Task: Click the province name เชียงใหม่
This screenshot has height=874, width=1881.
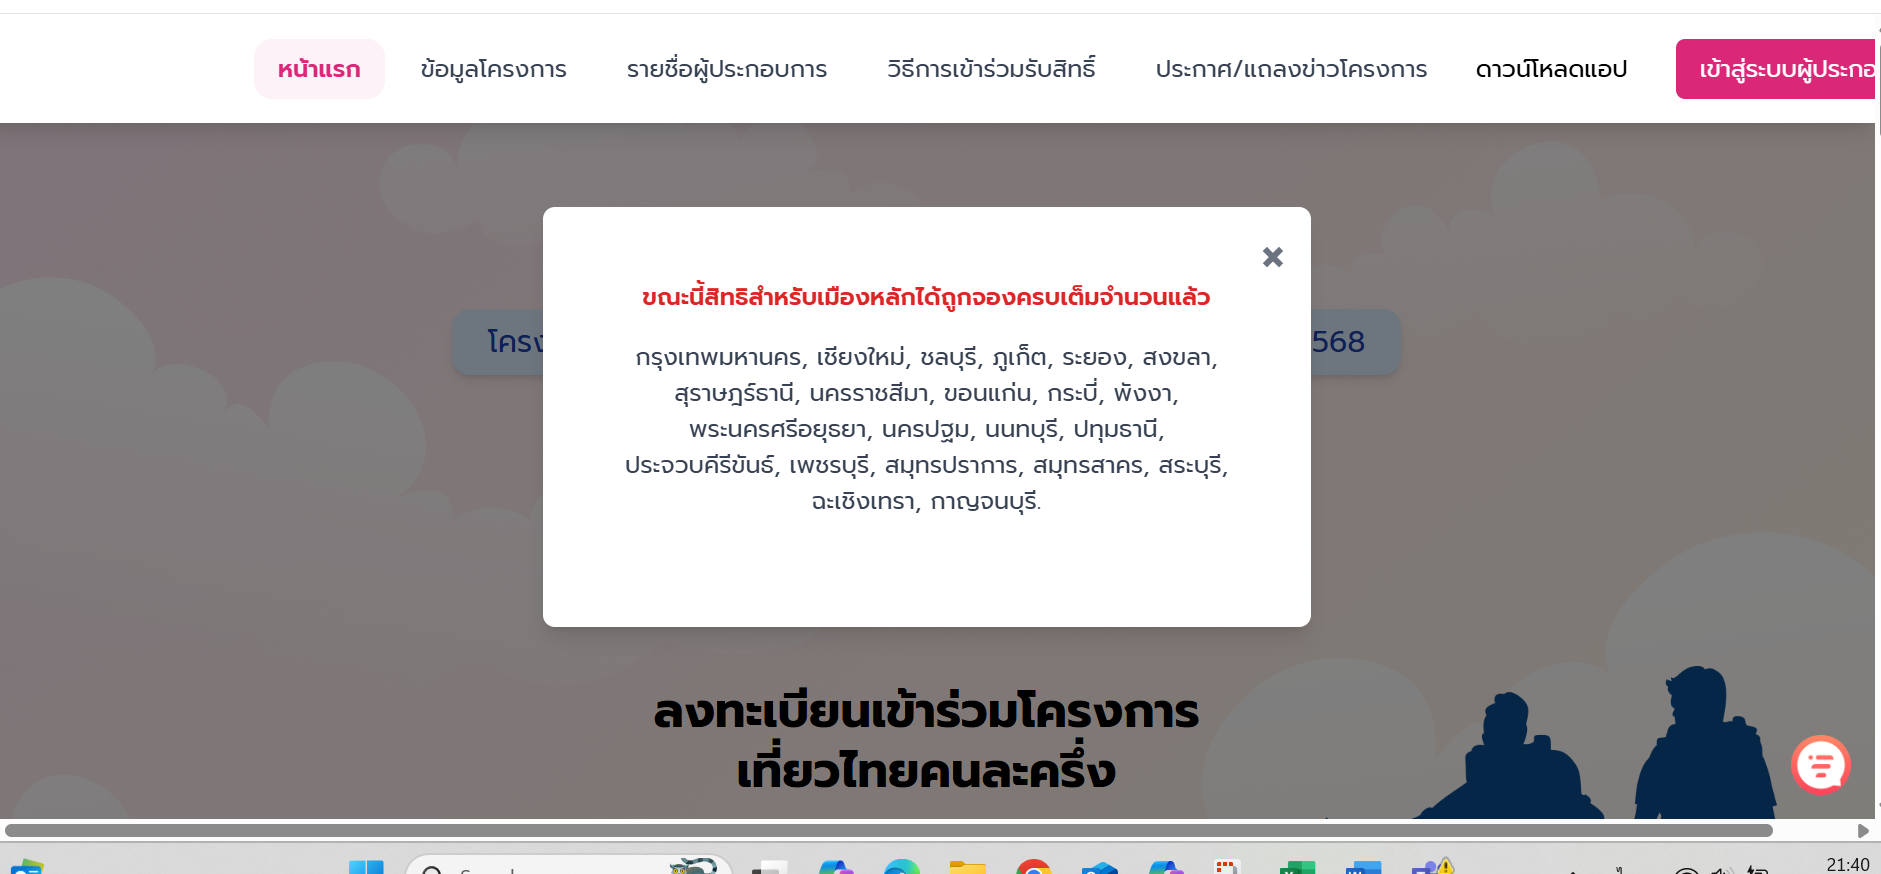Action: [x=861, y=357]
